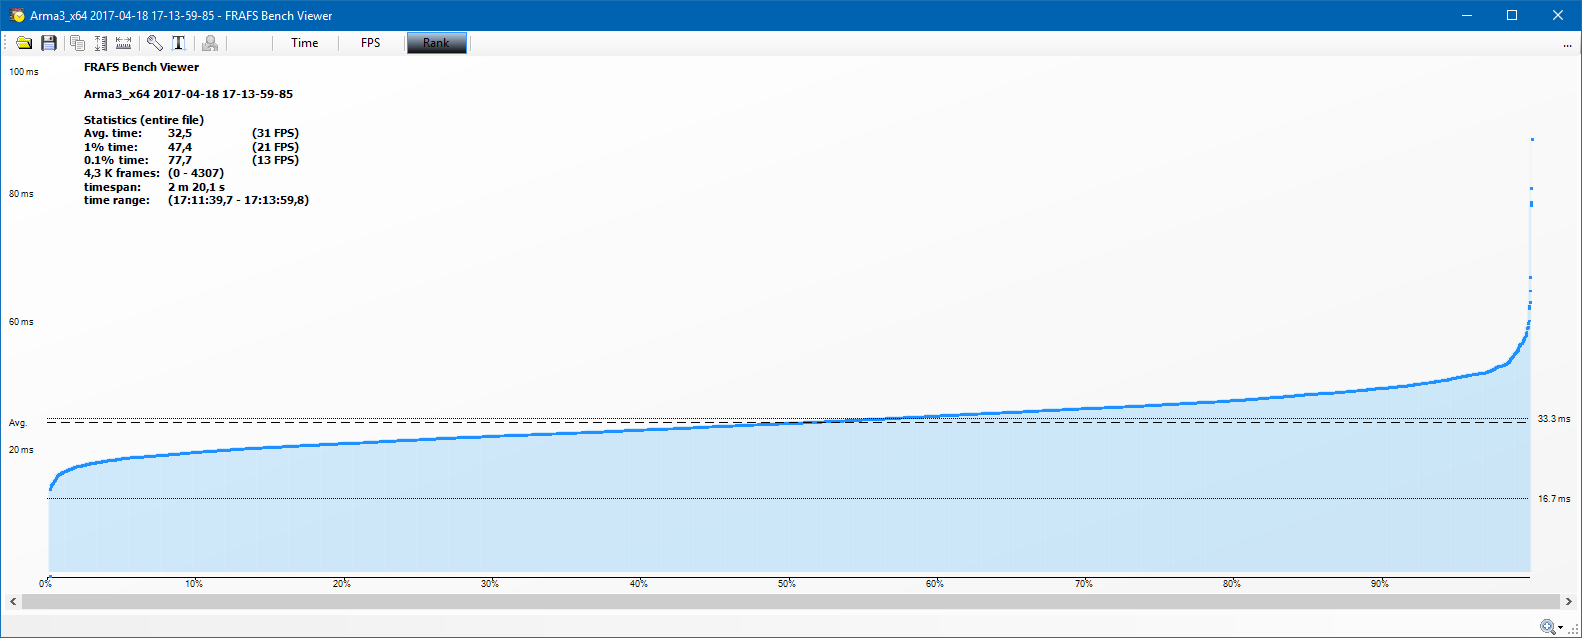The image size is (1582, 638).
Task: Click the FRAFS app icon in title bar
Action: pyautogui.click(x=17, y=15)
